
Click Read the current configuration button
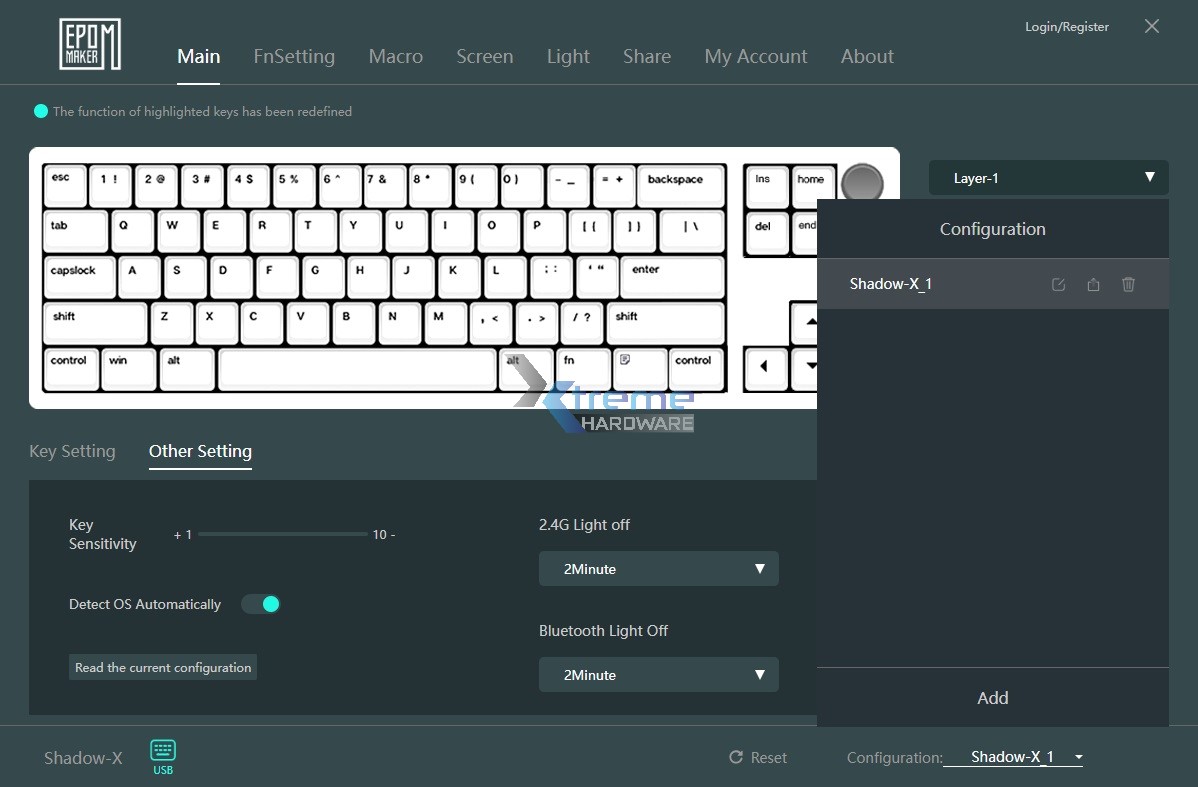pos(163,668)
